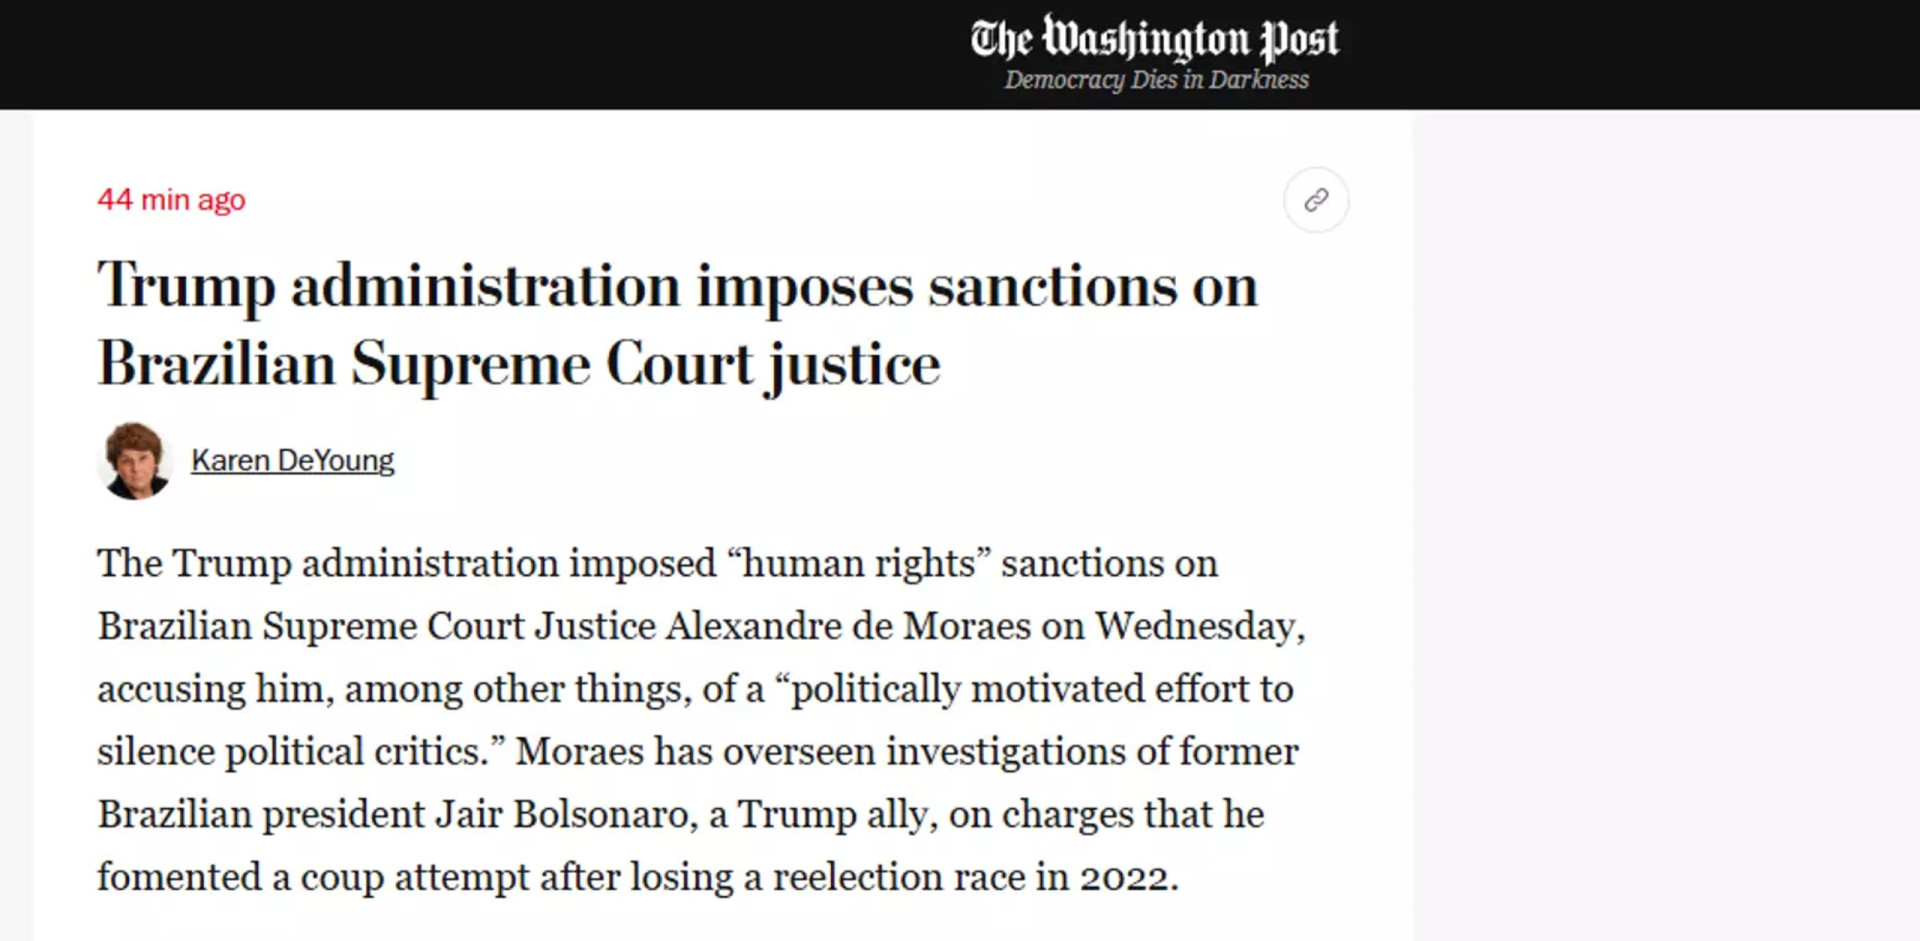Click 'a Trump ally' in the paragraph

[823, 814]
